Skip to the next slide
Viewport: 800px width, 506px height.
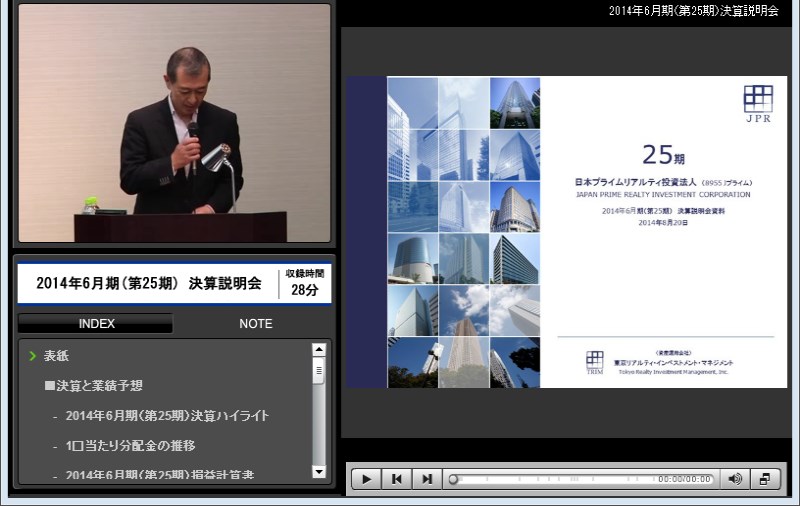pyautogui.click(x=427, y=479)
